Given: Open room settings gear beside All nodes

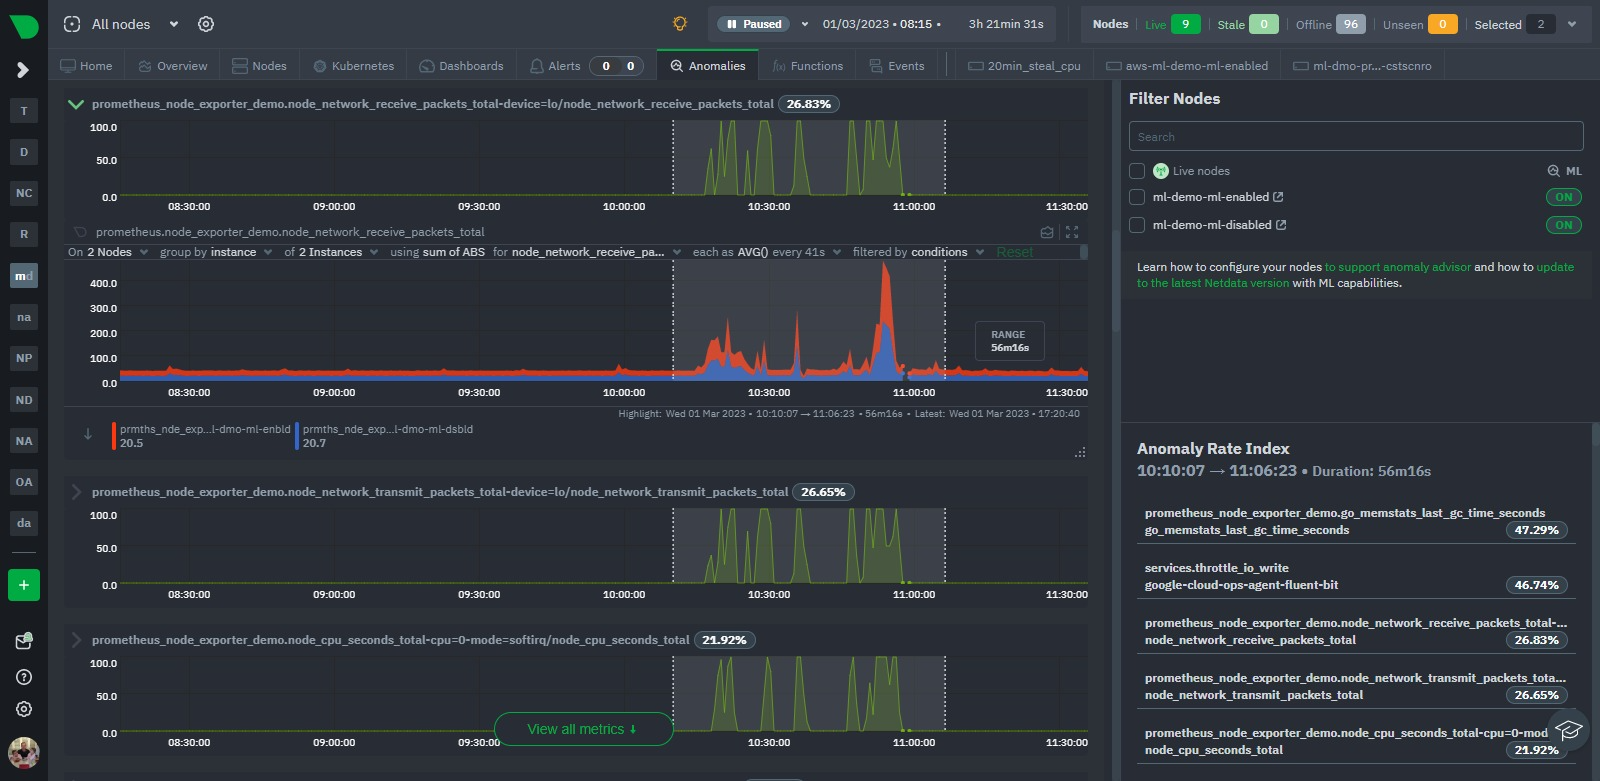Looking at the screenshot, I should coord(206,24).
